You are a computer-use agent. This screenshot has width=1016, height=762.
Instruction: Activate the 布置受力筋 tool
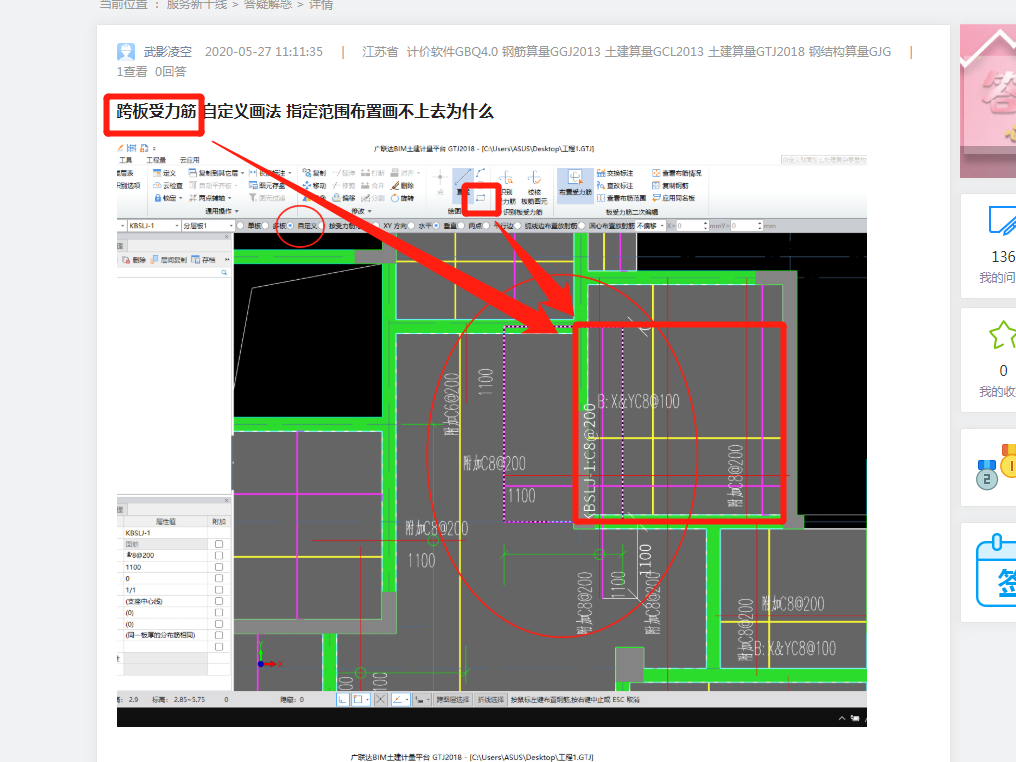[x=575, y=185]
